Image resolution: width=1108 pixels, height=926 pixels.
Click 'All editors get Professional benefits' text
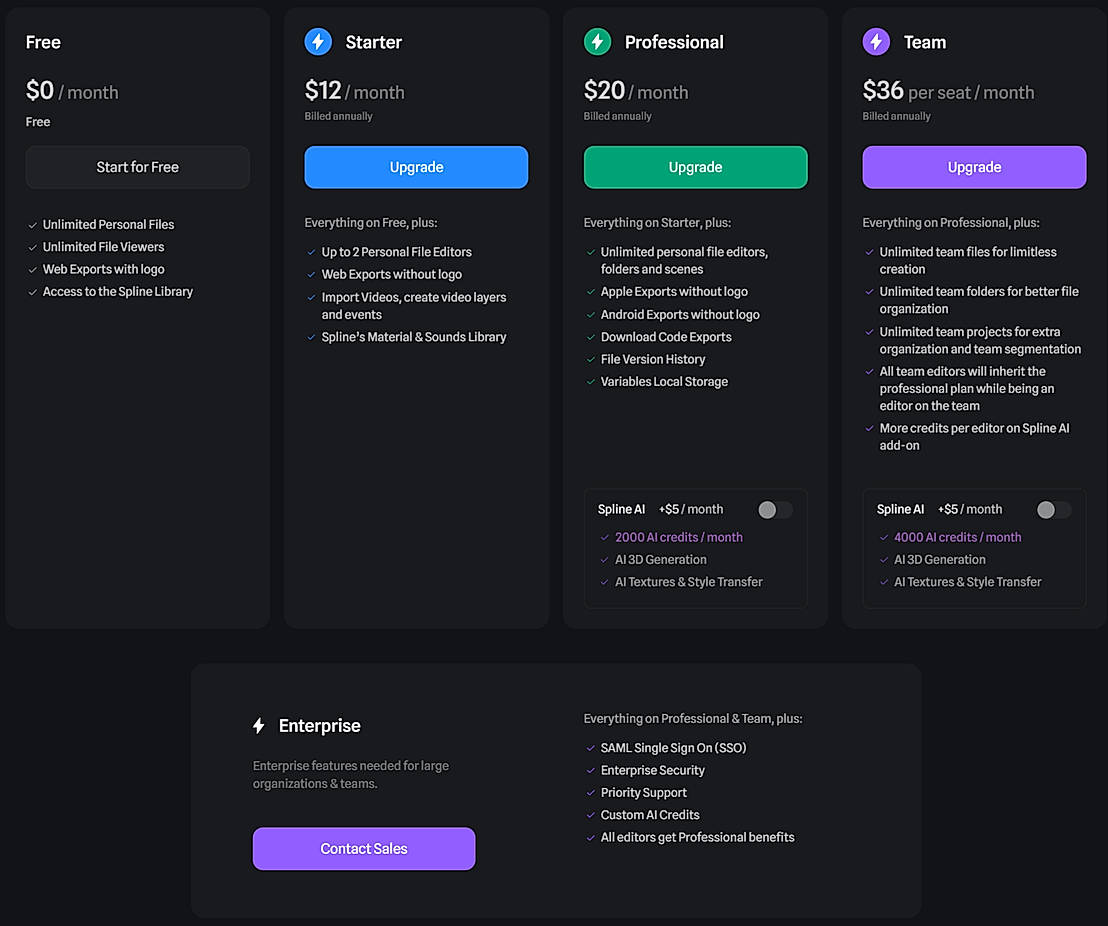coord(697,838)
